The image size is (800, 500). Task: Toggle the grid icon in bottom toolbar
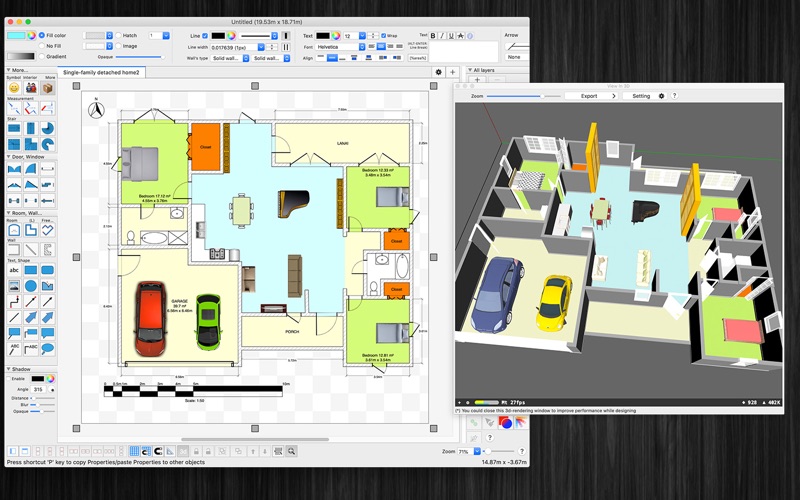tap(134, 451)
